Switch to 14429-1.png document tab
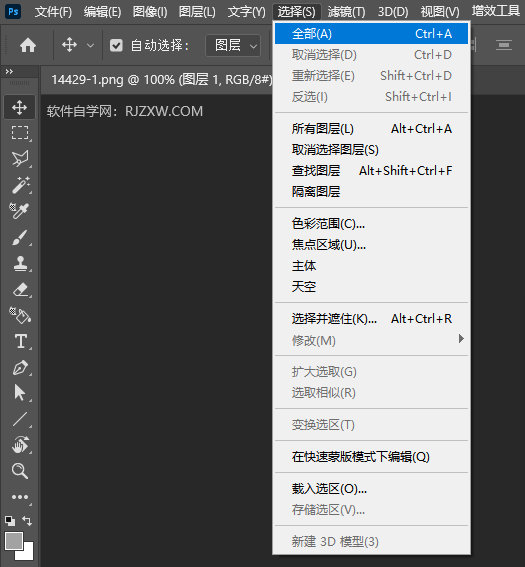 [x=162, y=80]
